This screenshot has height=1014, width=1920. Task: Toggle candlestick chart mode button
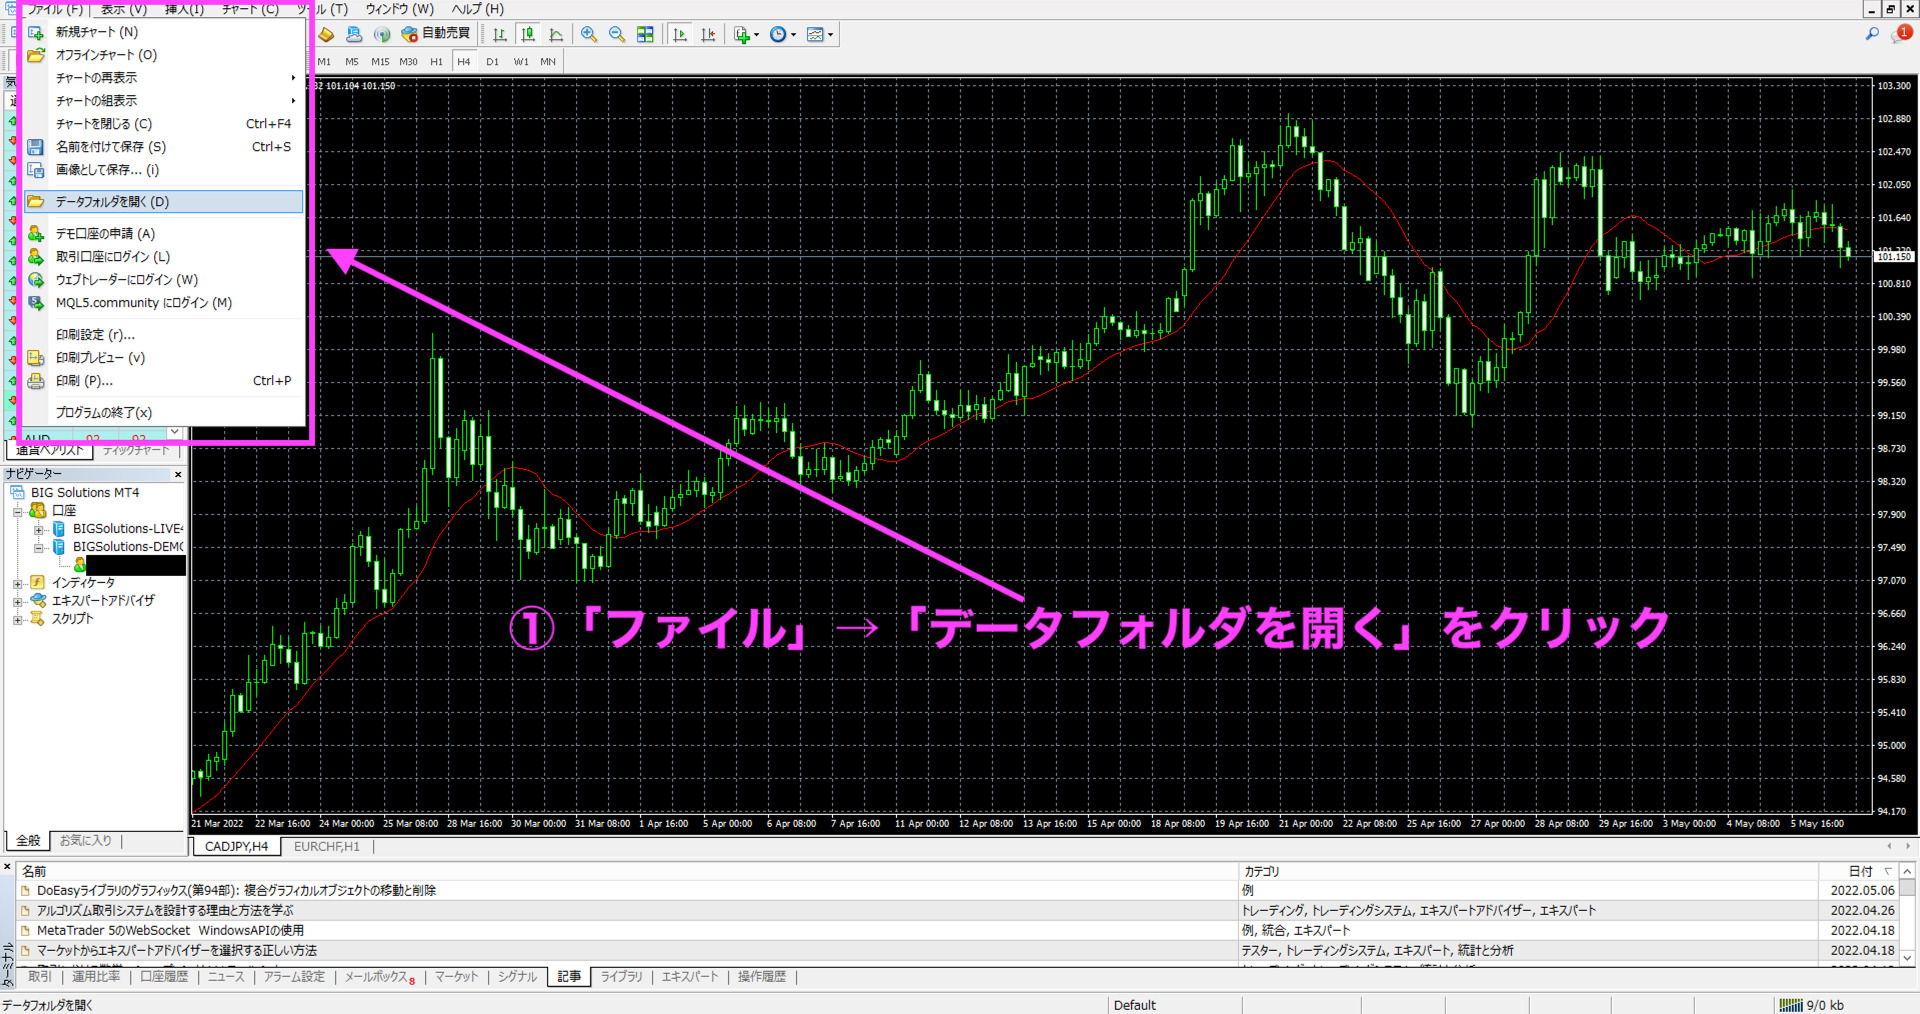pyautogui.click(x=528, y=34)
